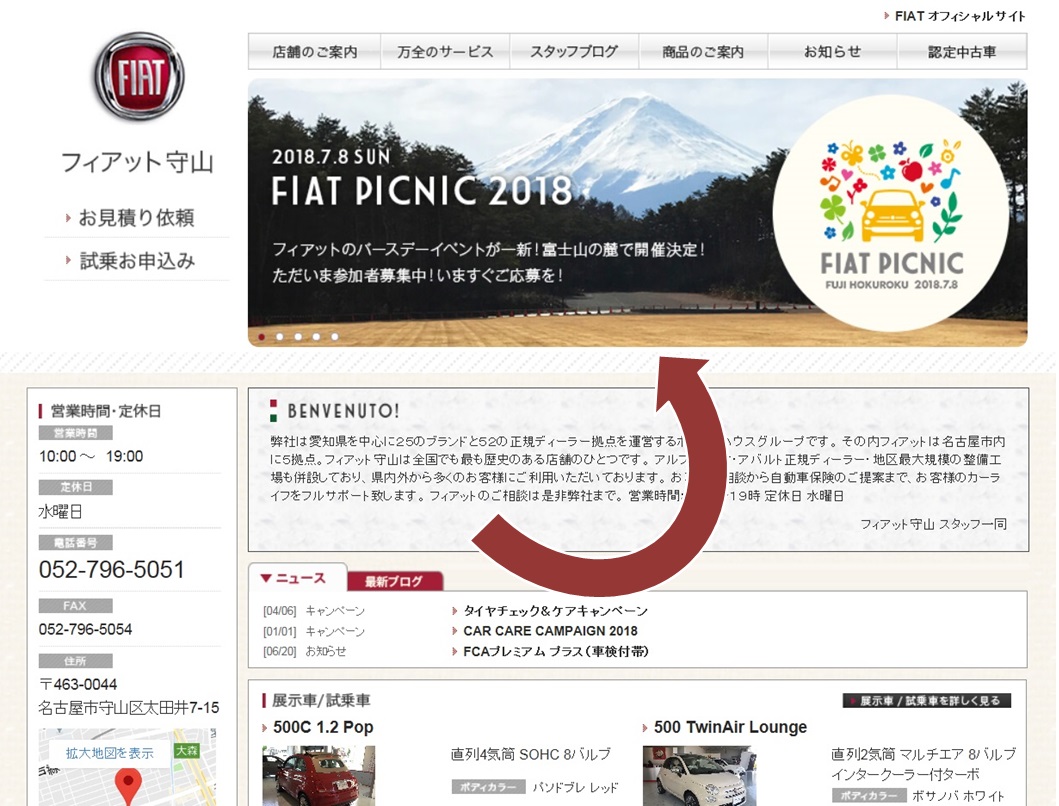This screenshot has height=806, width=1059.
Task: Select the third carousel dot
Action: (298, 336)
